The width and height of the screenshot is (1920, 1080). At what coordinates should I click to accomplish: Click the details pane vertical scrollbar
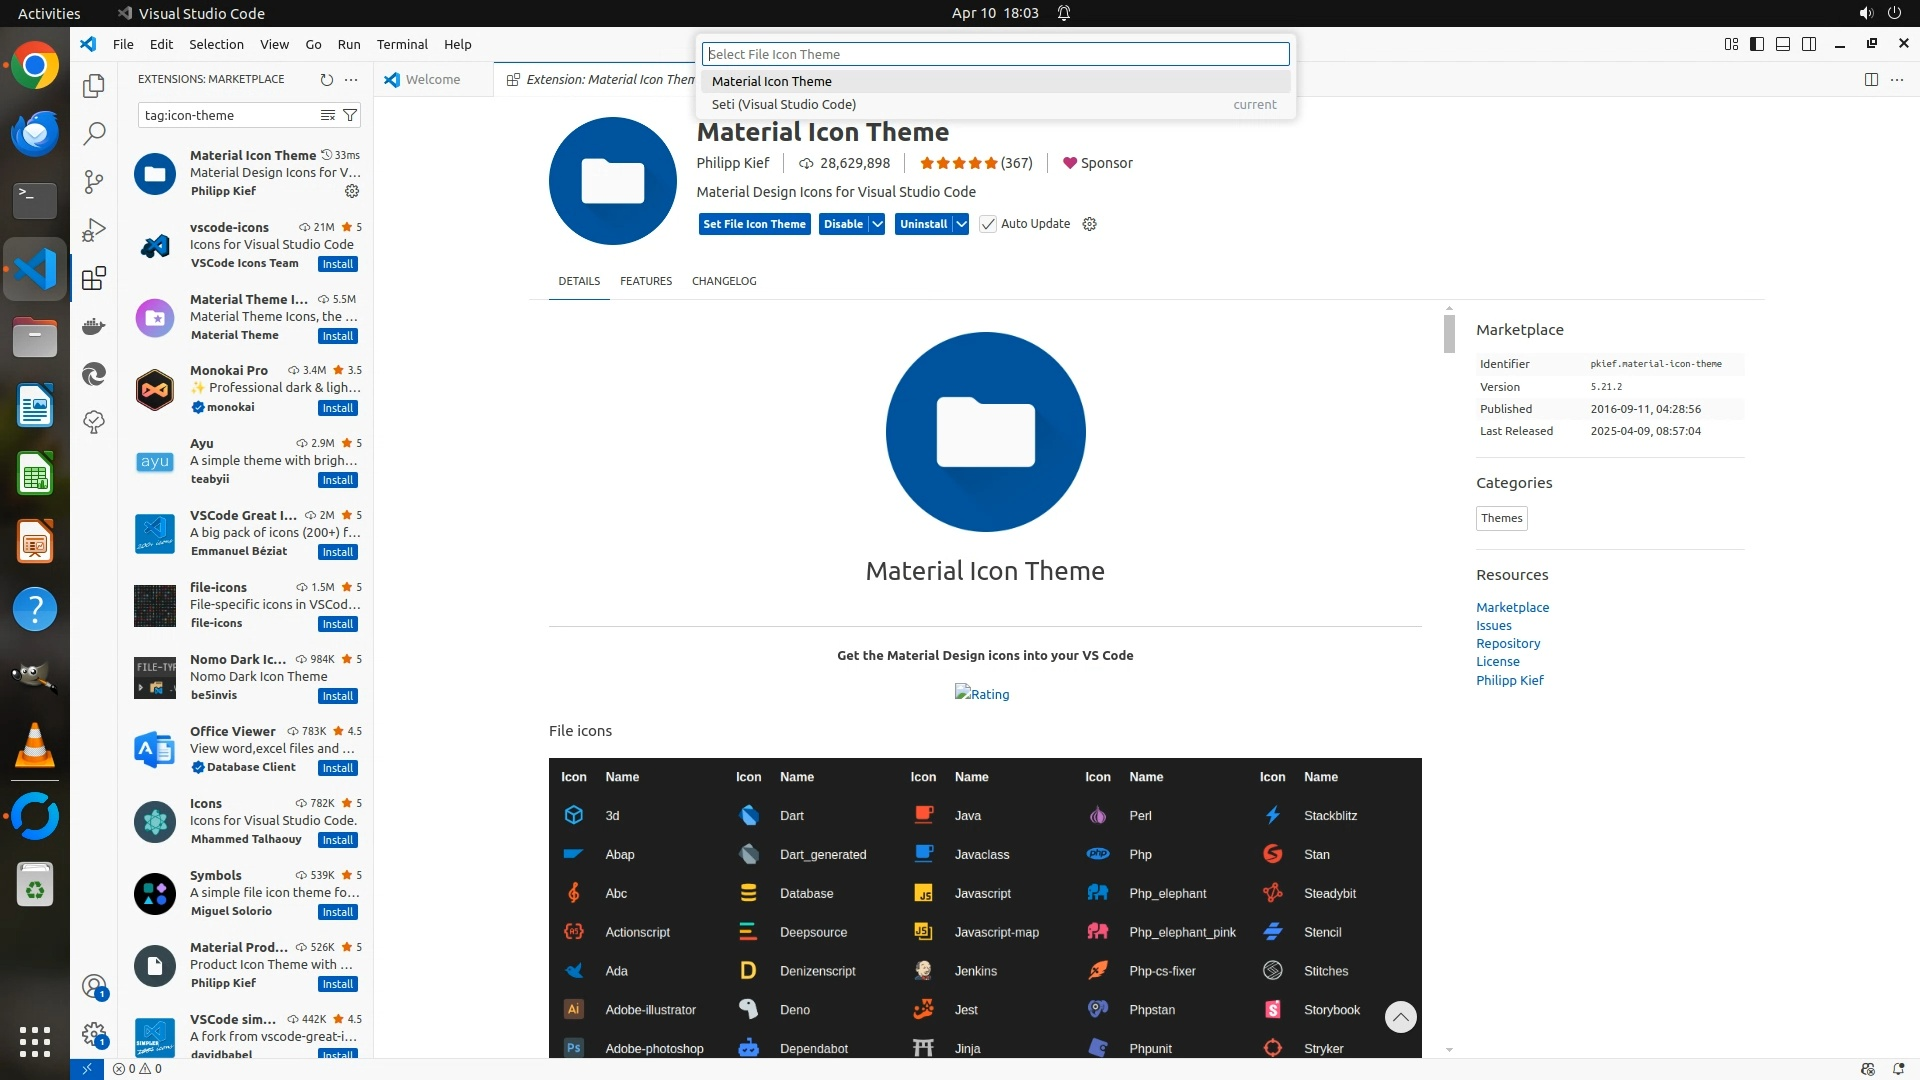[1449, 334]
